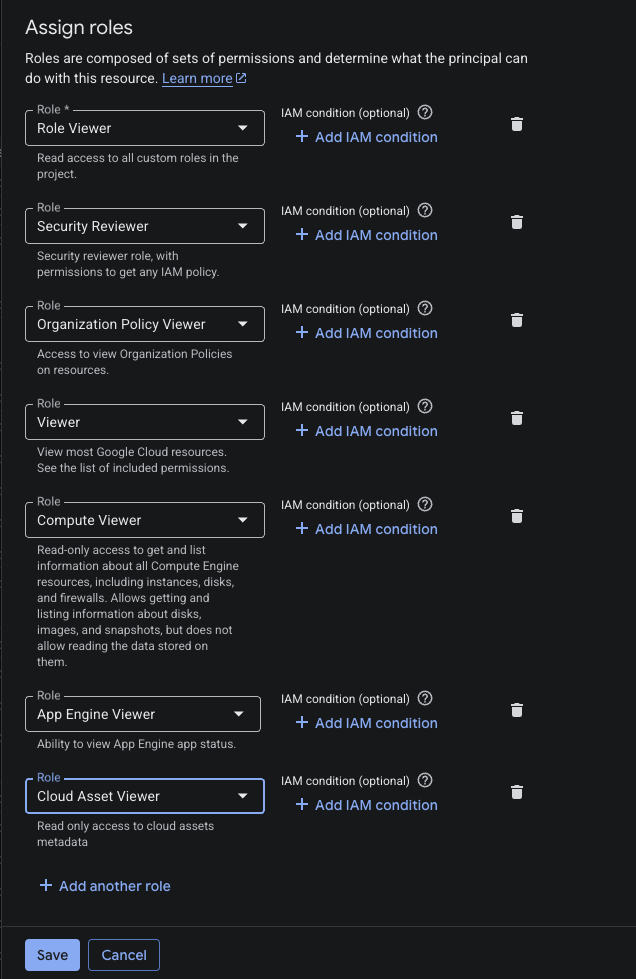Remove the App Engine Viewer role
This screenshot has height=979, width=636.
click(517, 711)
